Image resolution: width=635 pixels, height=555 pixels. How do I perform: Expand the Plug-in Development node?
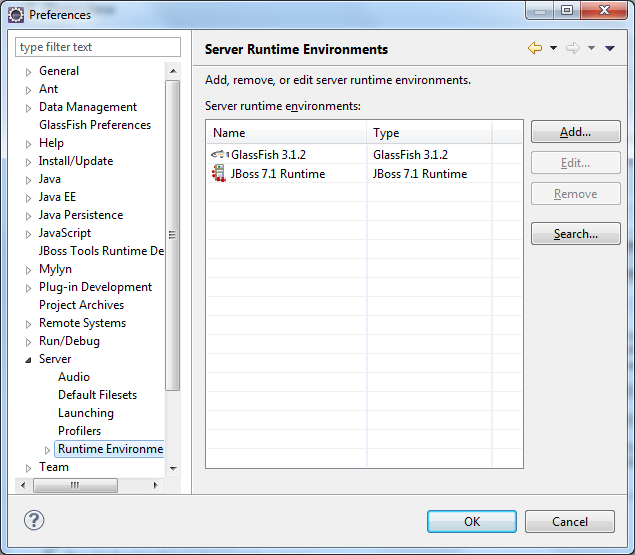[x=28, y=288]
